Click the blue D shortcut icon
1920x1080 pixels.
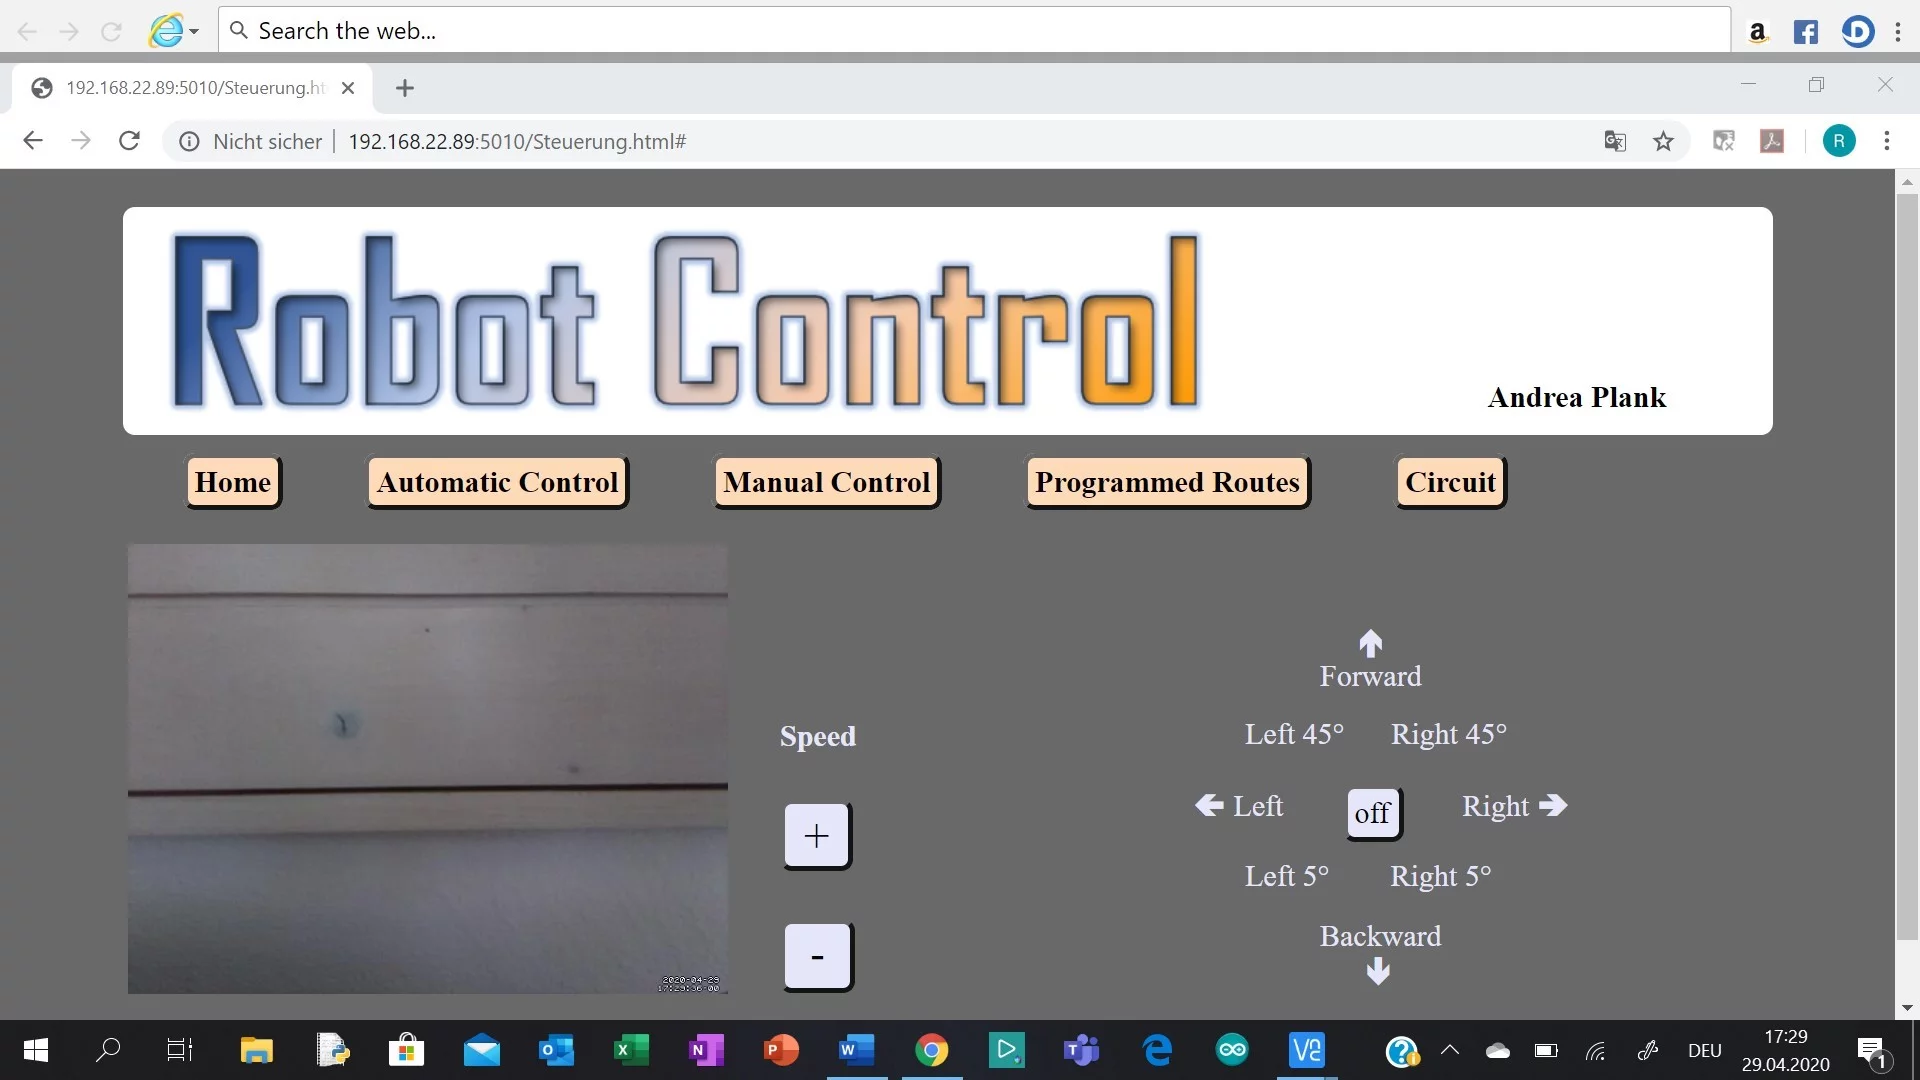pos(1857,31)
